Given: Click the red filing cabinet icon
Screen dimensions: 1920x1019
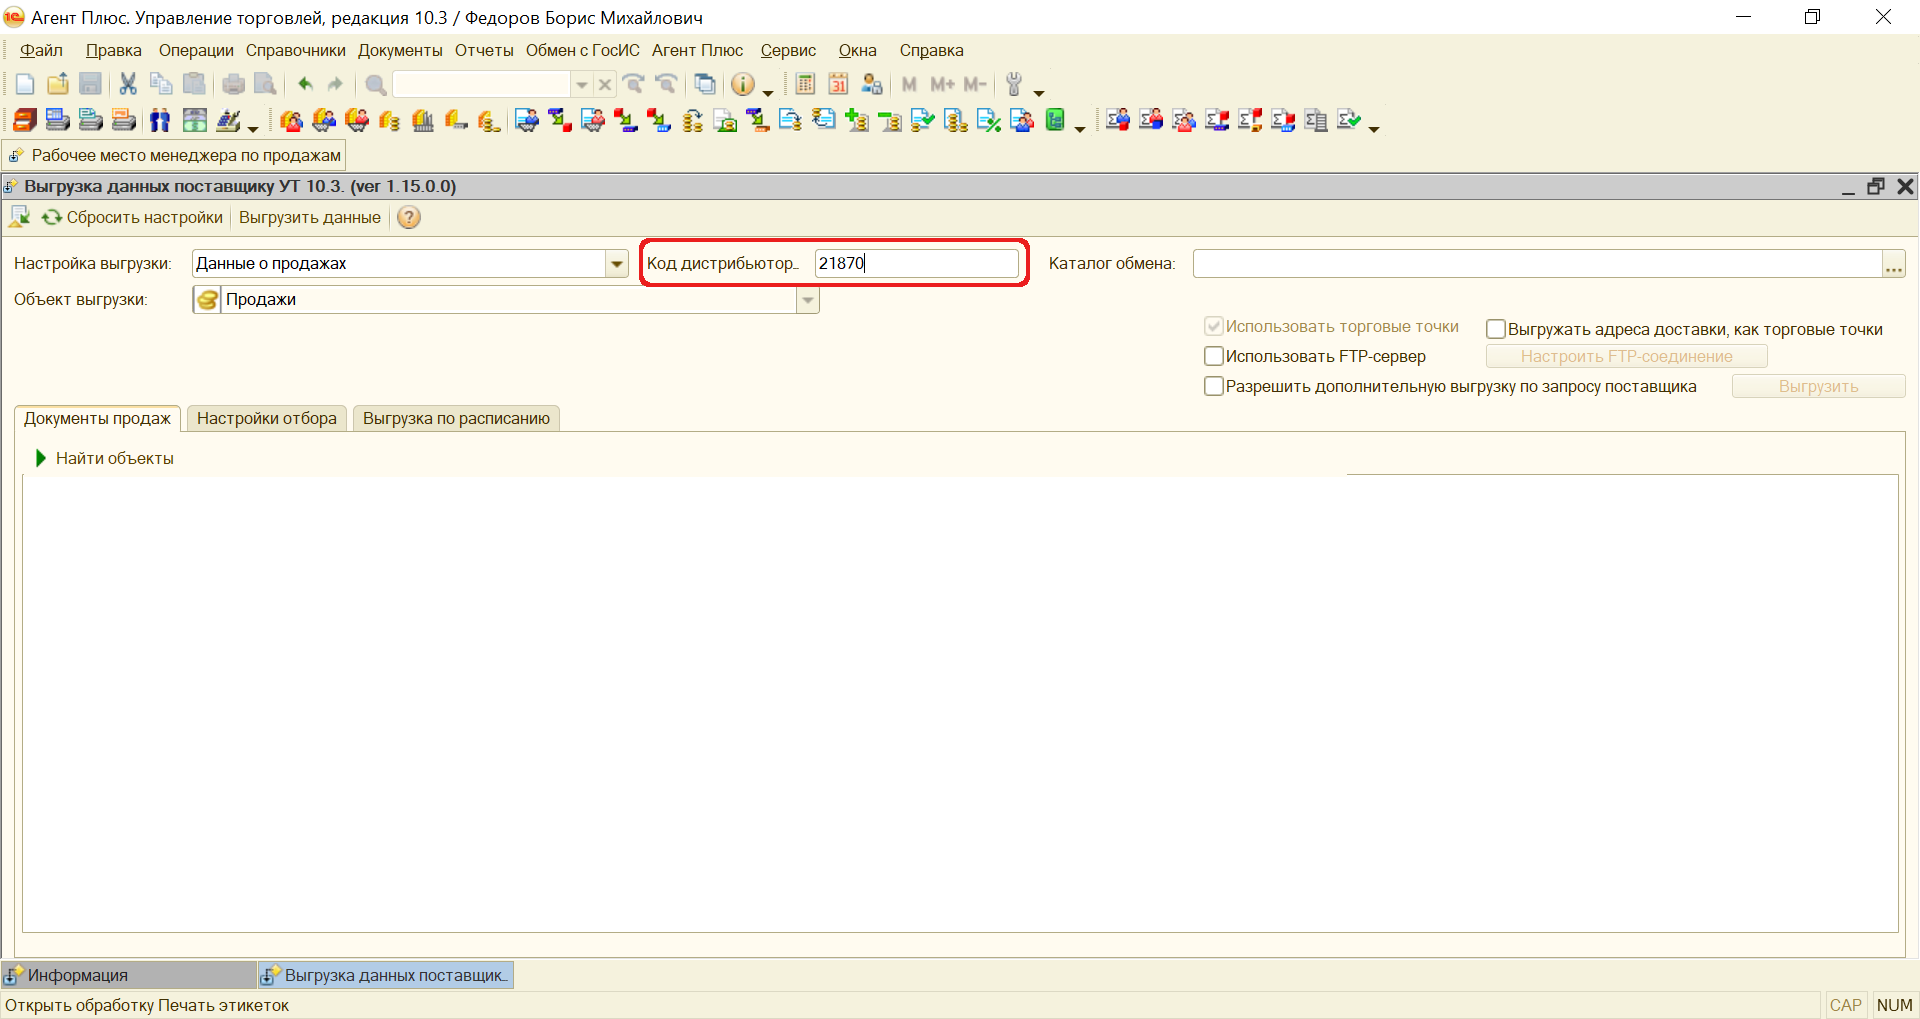Looking at the screenshot, I should pyautogui.click(x=25, y=121).
